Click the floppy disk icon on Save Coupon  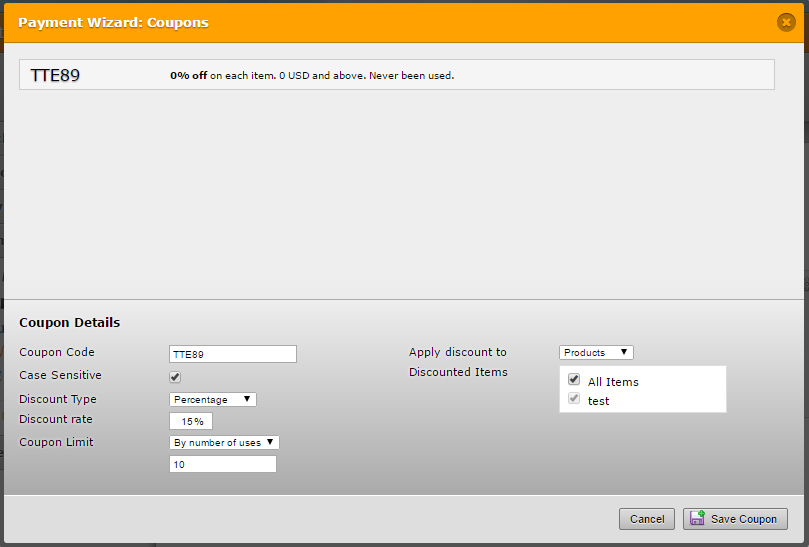[x=697, y=518]
